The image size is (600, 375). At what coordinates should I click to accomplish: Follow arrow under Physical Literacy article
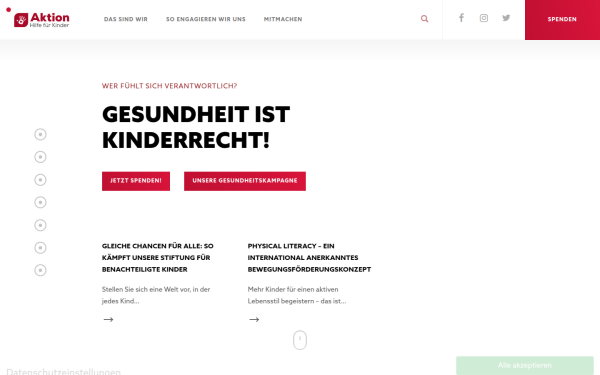pos(254,319)
